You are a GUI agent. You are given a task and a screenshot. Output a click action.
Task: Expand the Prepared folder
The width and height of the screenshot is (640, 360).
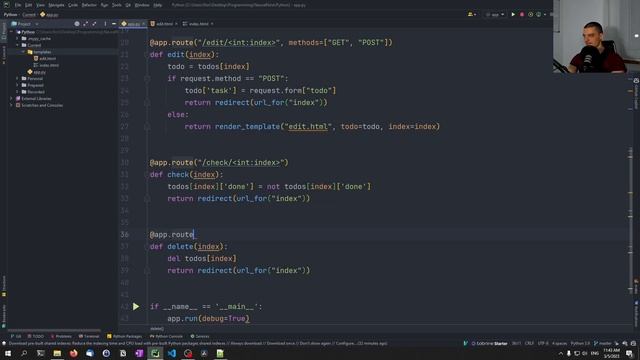[x=18, y=85]
